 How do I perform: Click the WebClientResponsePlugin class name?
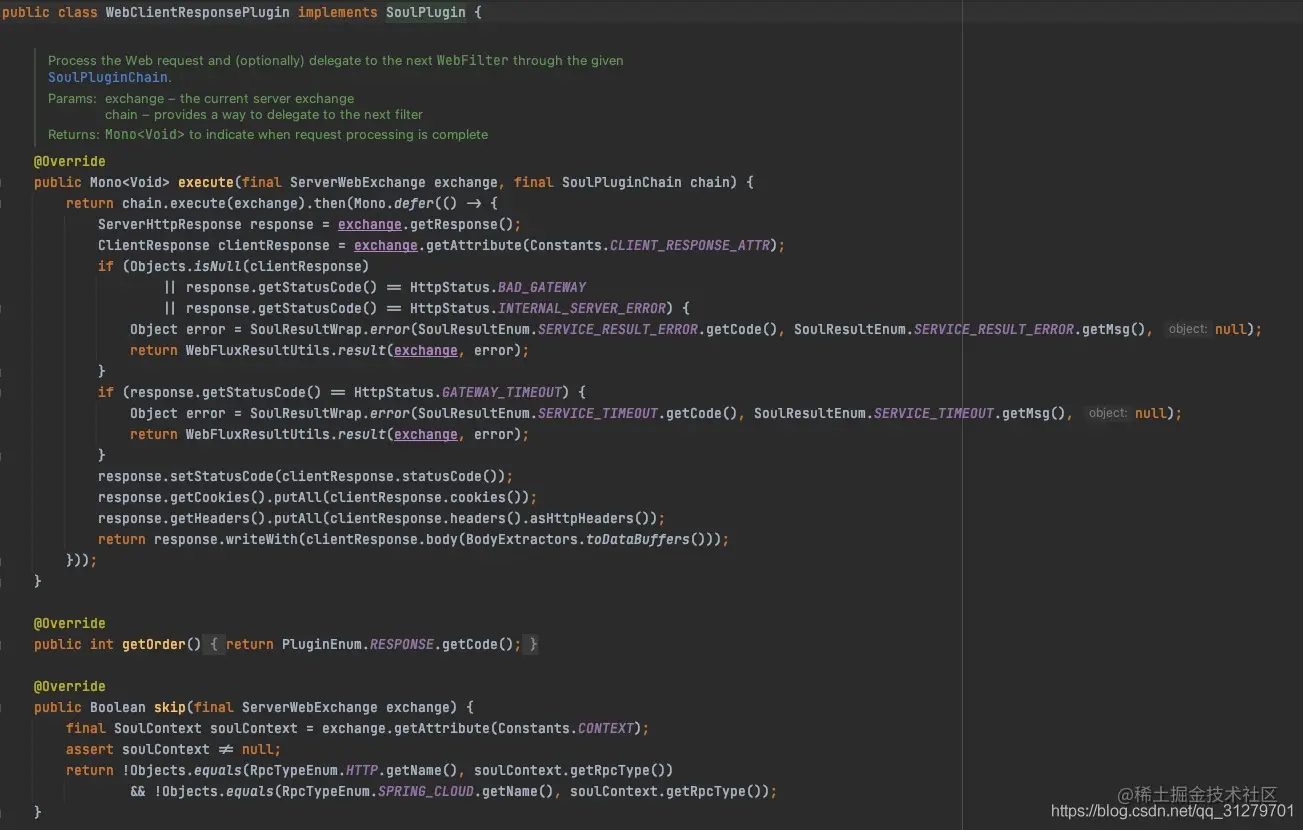pos(198,13)
